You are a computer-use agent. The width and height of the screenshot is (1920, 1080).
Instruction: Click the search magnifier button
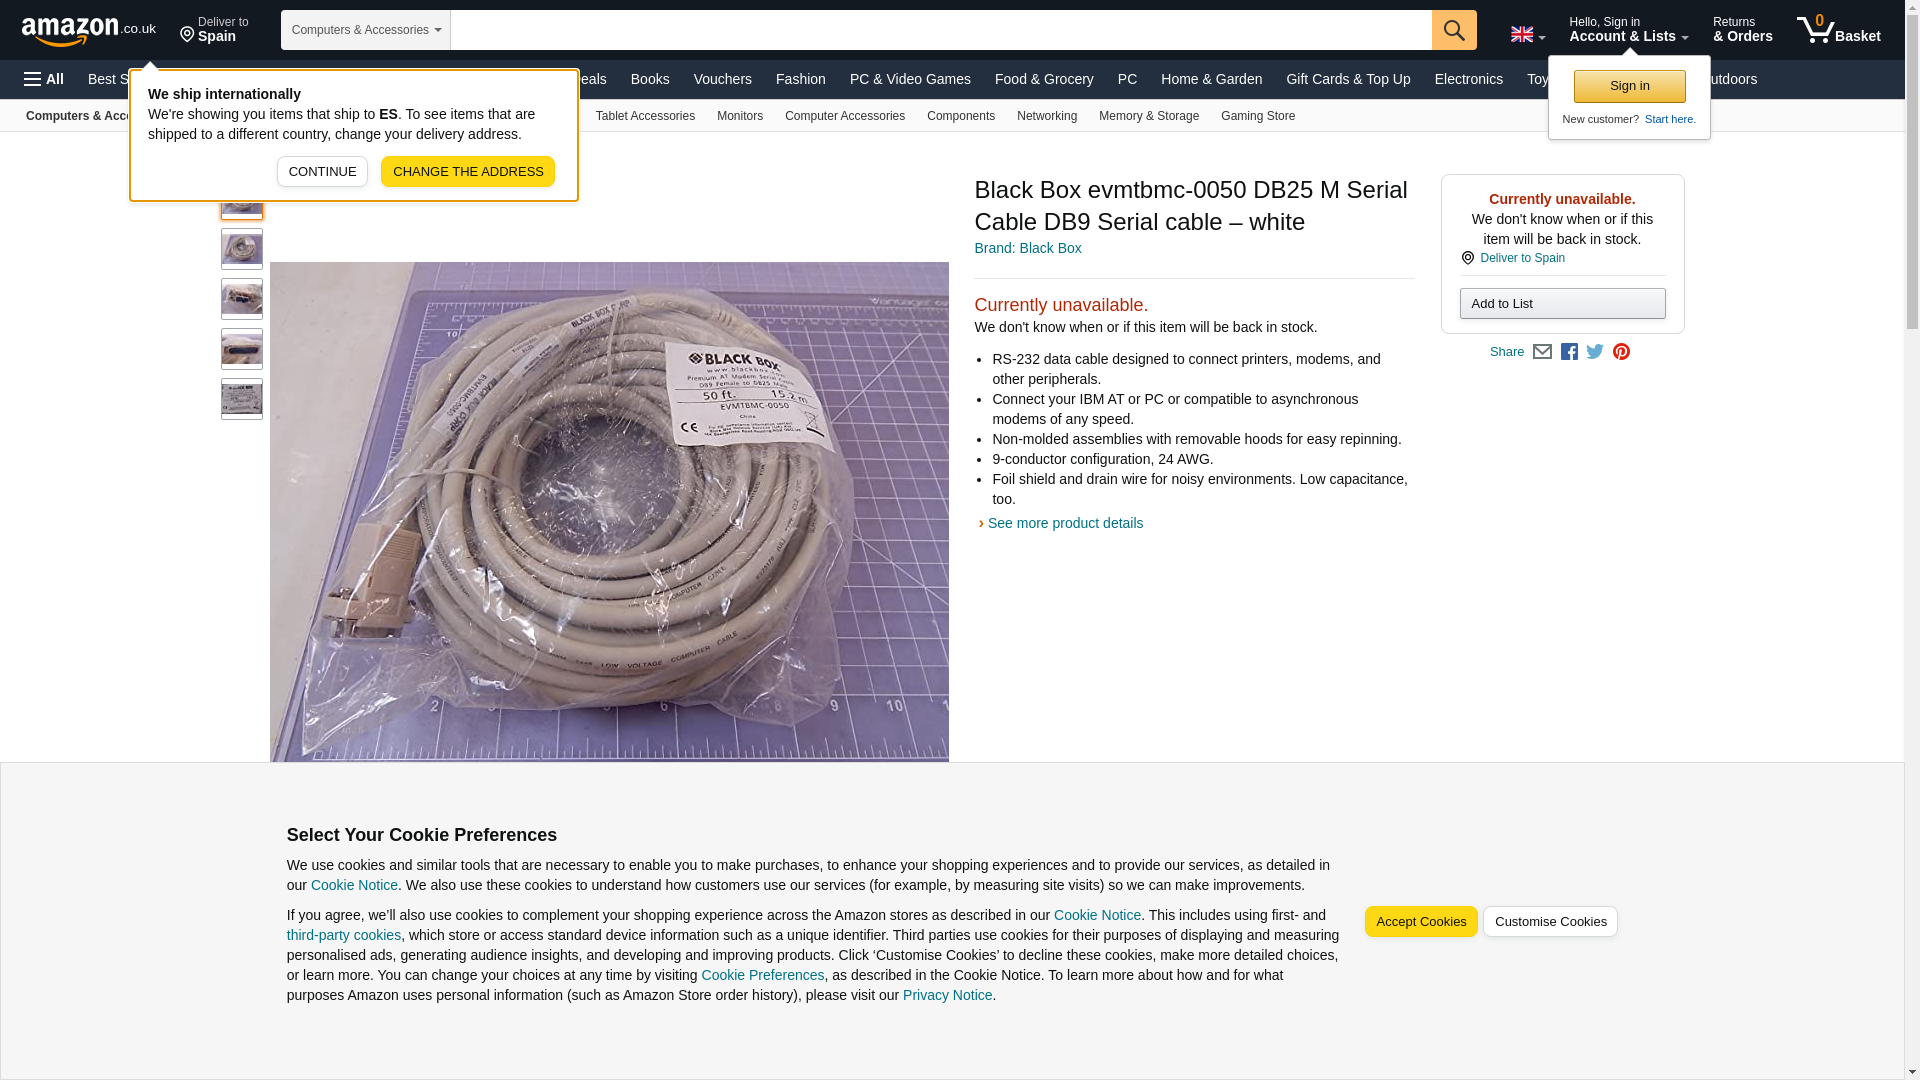pos(1454,30)
